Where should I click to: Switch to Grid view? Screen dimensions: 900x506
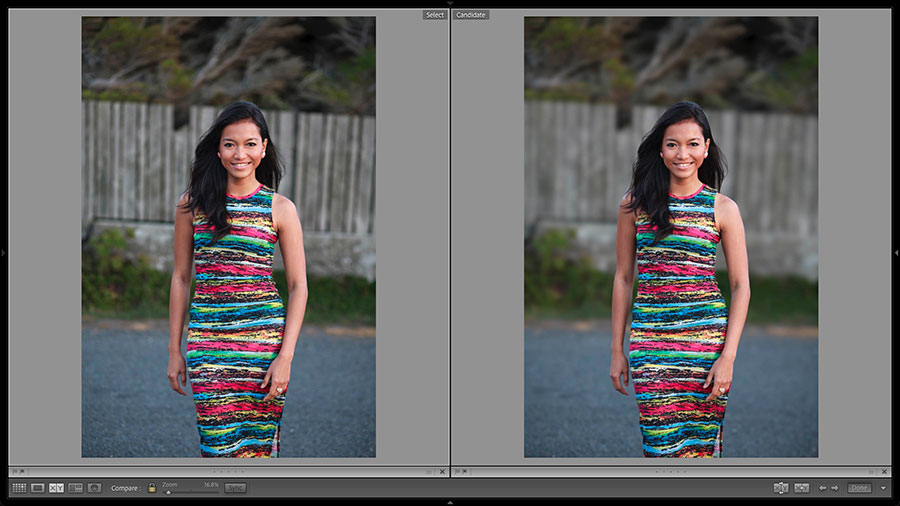point(19,488)
